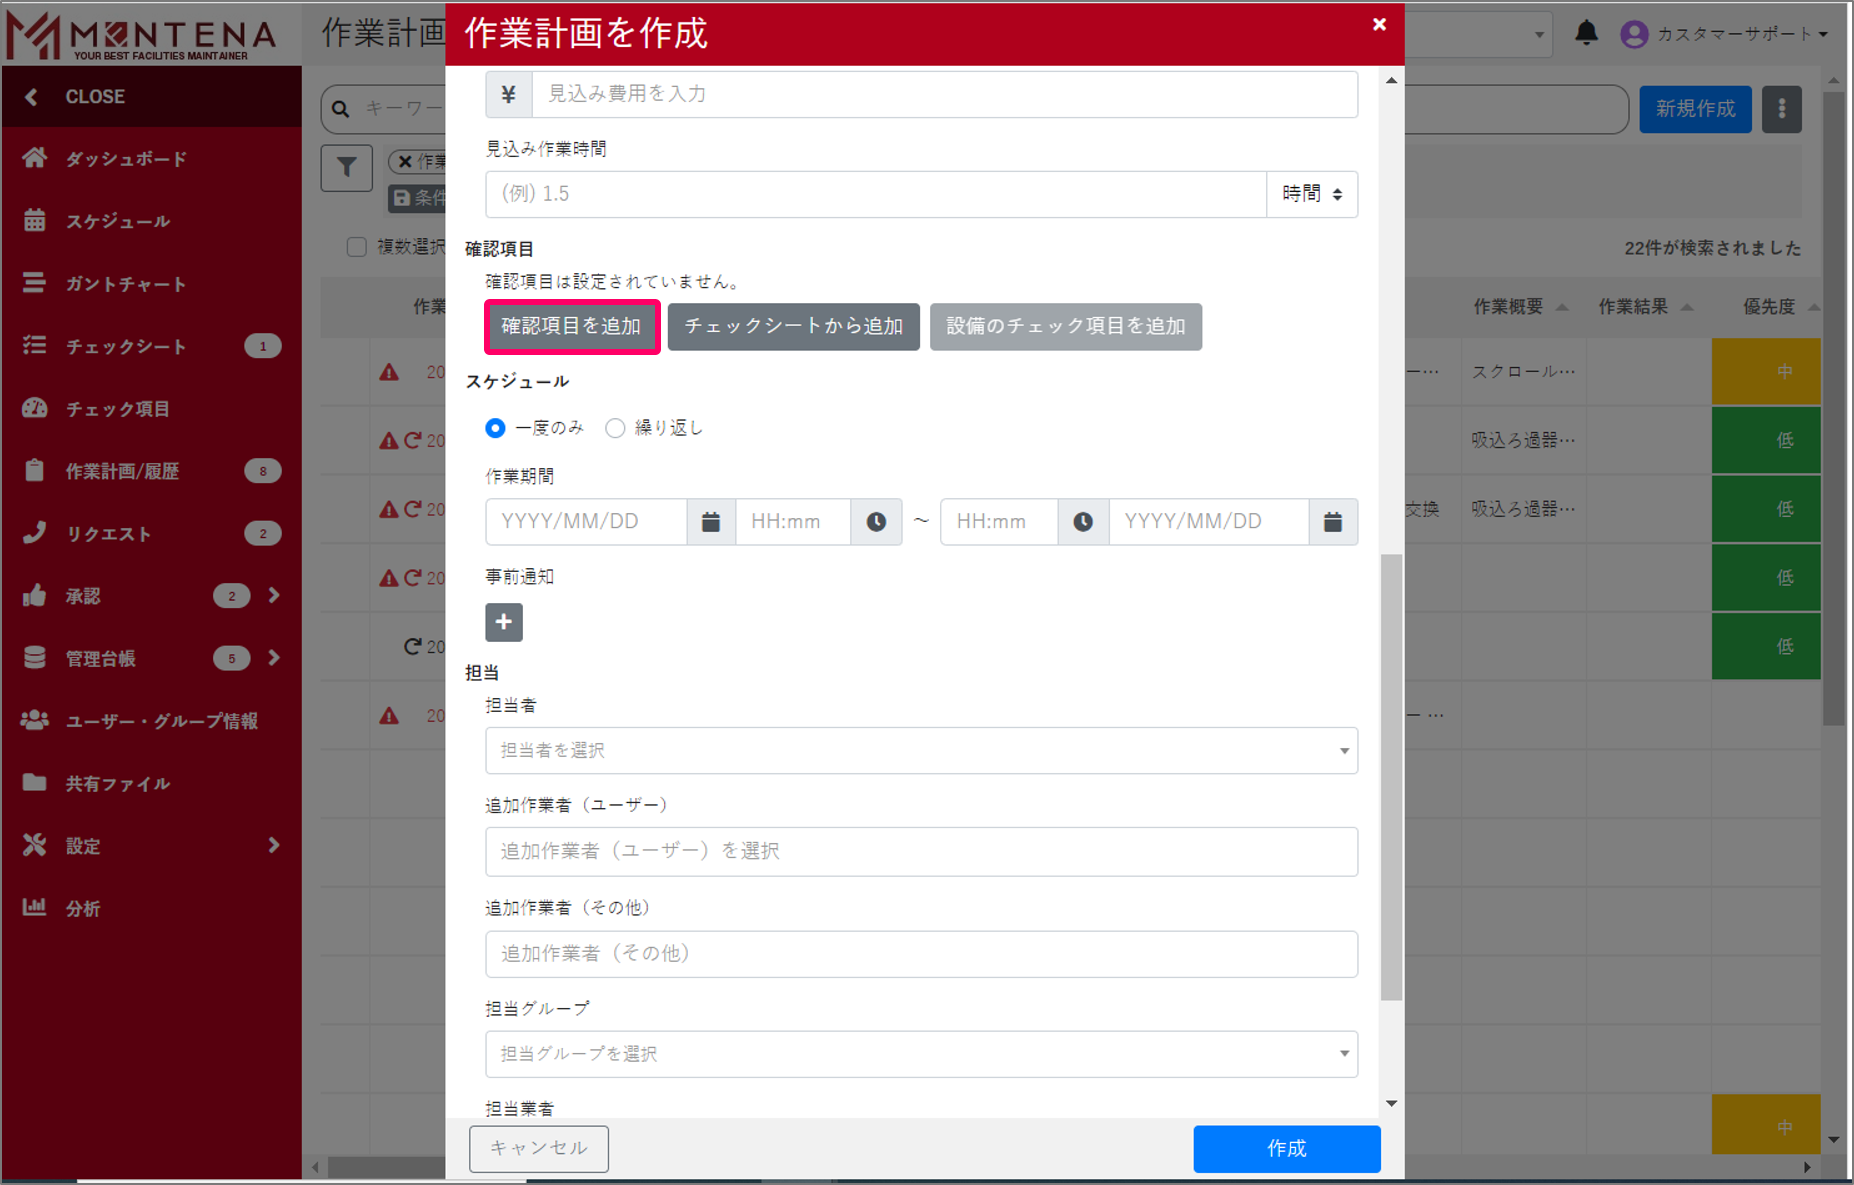Click the start time clock icon

[x=876, y=522]
